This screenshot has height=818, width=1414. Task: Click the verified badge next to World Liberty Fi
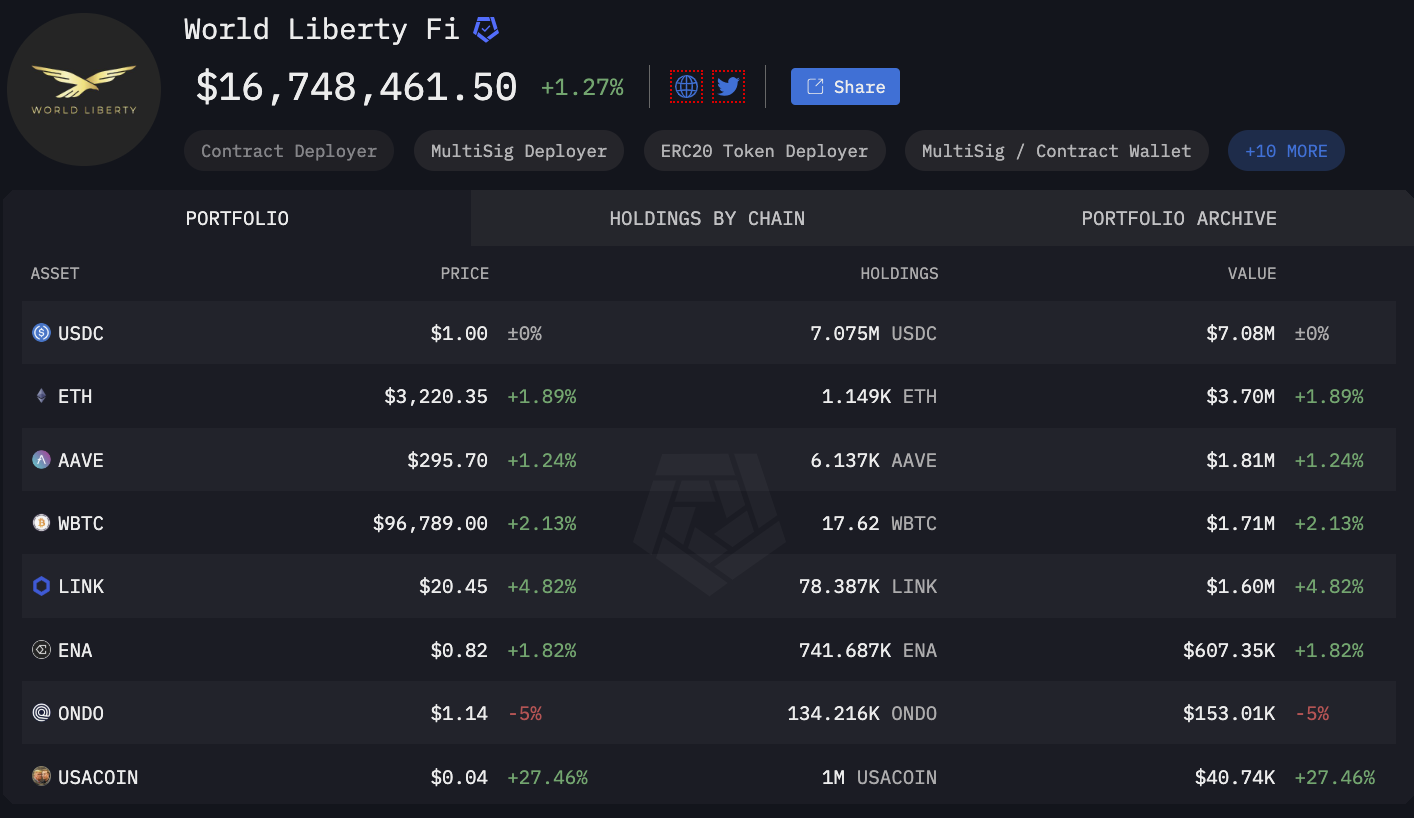tap(486, 30)
